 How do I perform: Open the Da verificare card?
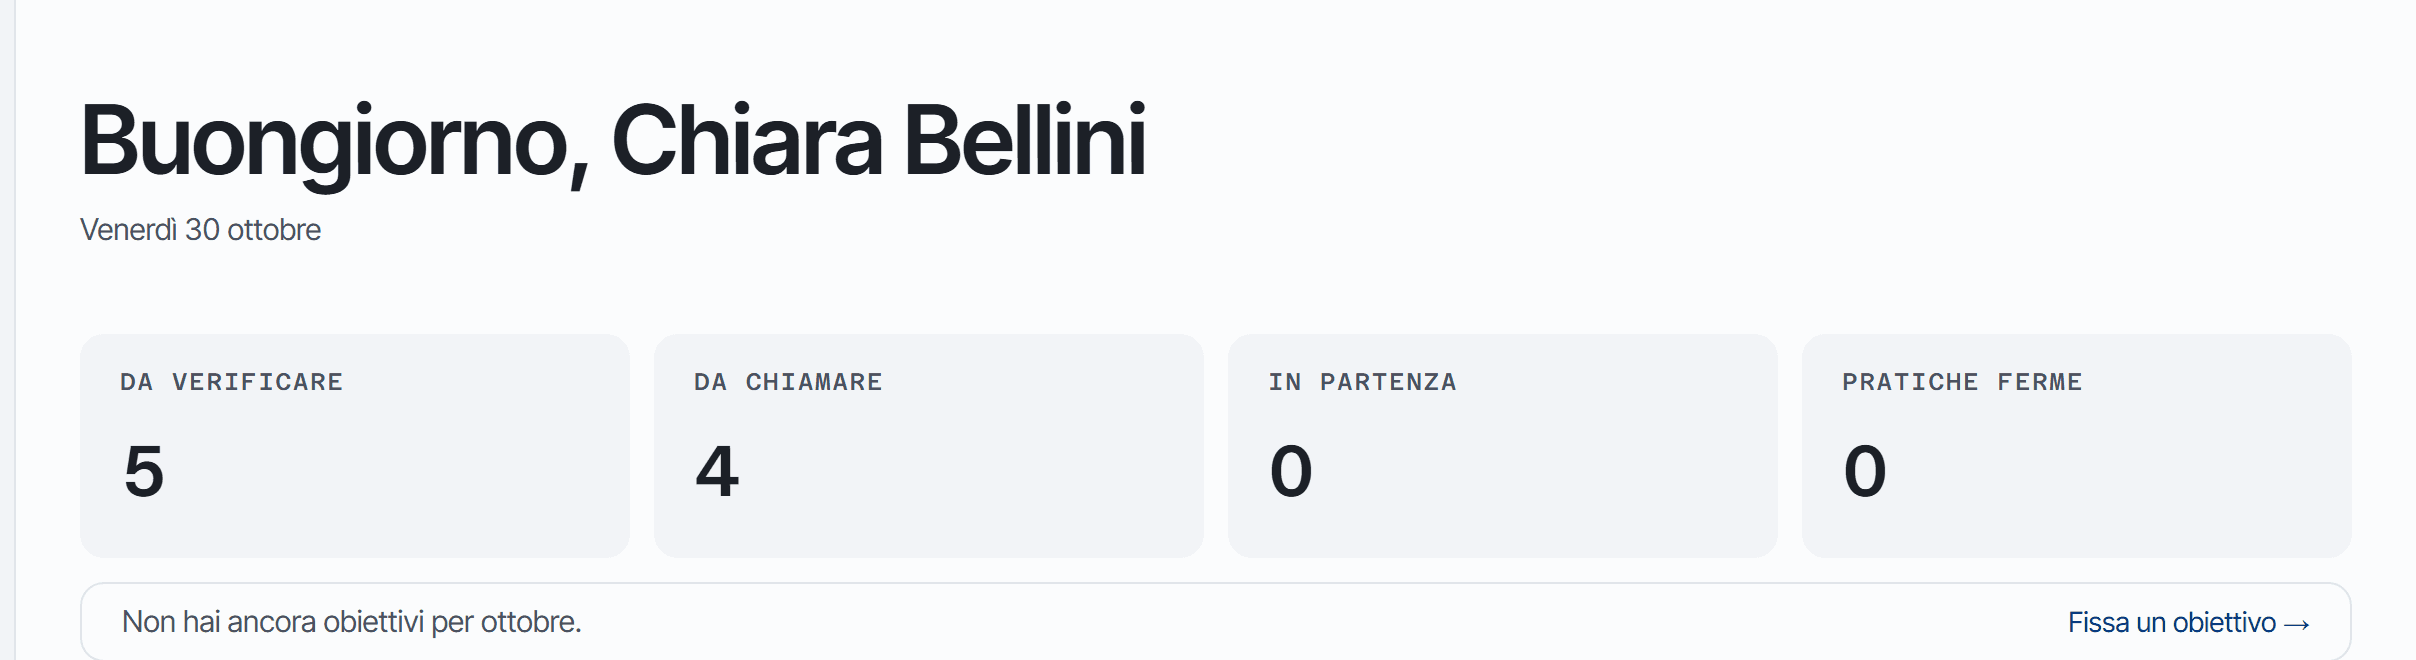[x=355, y=445]
